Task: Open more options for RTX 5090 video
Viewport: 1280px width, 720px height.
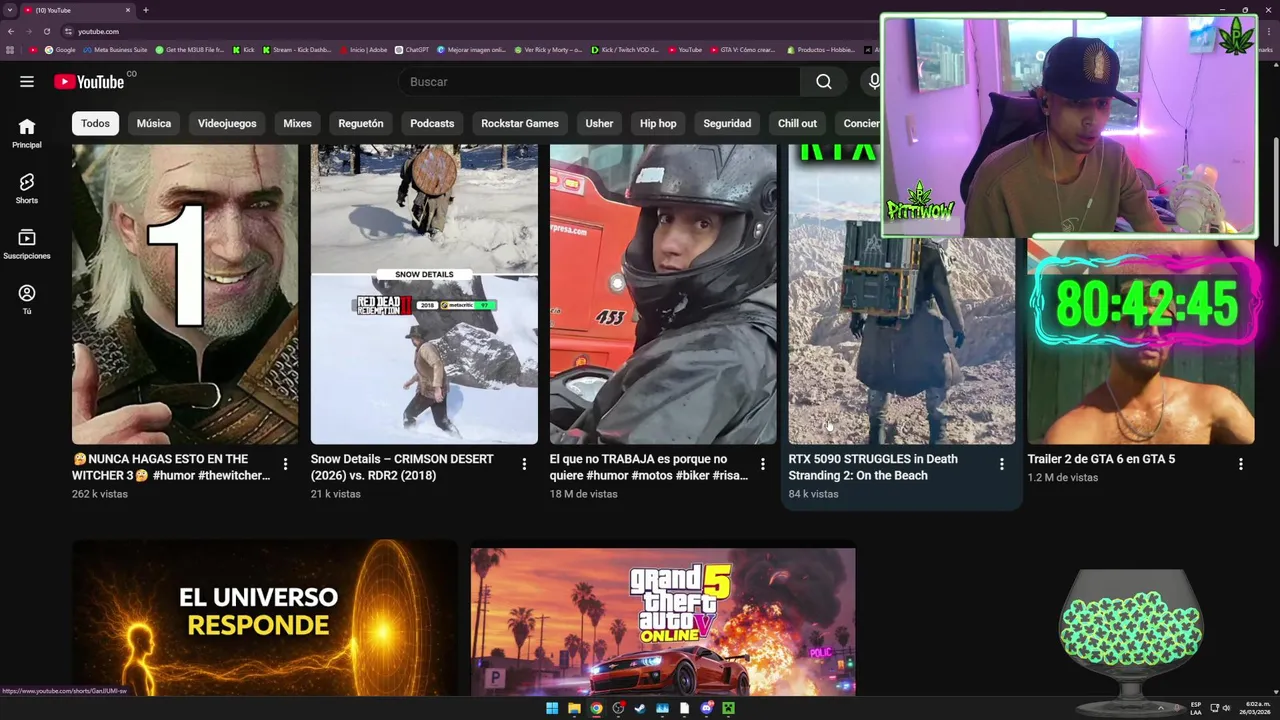Action: pos(1002,464)
